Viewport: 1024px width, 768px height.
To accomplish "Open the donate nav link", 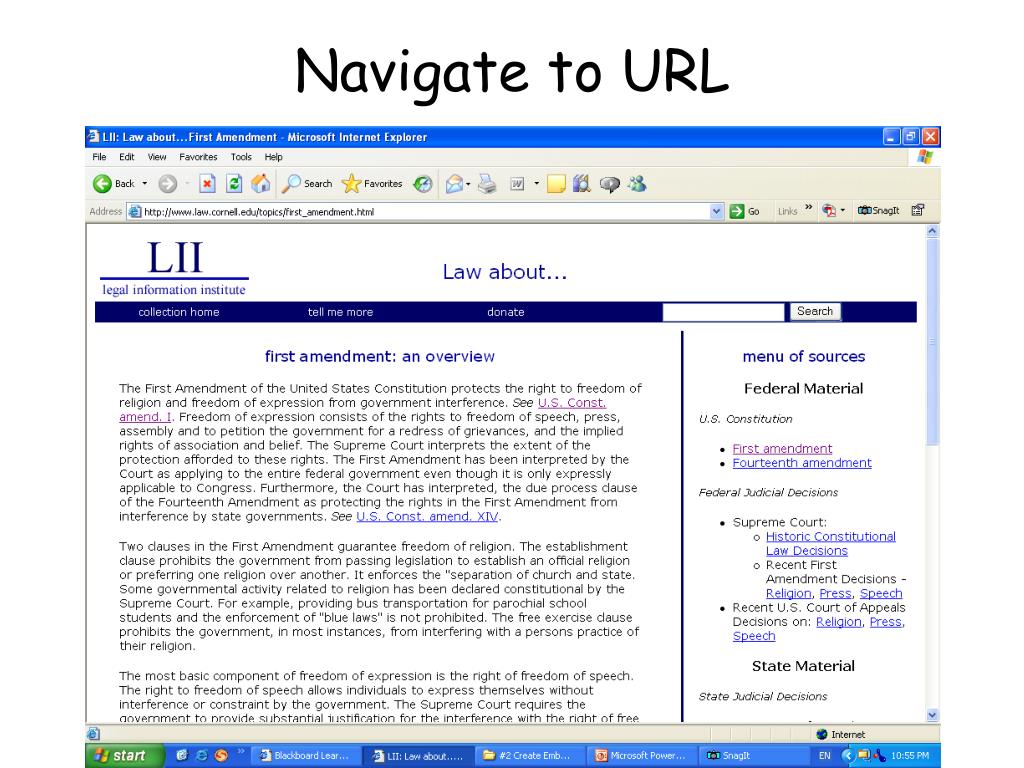I will (505, 312).
